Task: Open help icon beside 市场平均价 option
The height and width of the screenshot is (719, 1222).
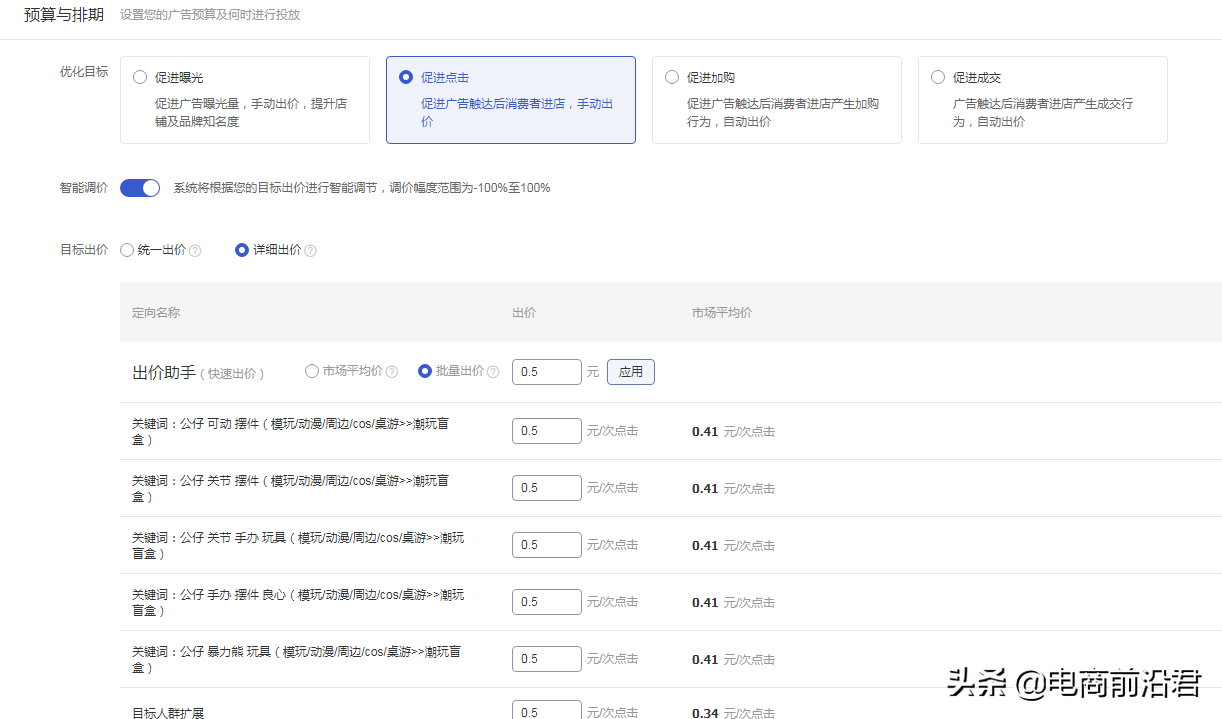Action: [x=392, y=372]
